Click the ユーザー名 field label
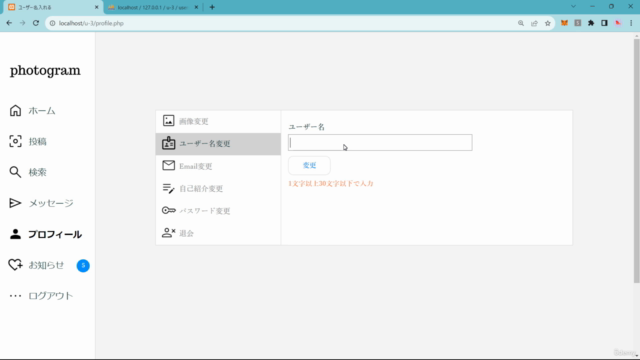Viewport: 640px width, 360px height. click(x=307, y=127)
